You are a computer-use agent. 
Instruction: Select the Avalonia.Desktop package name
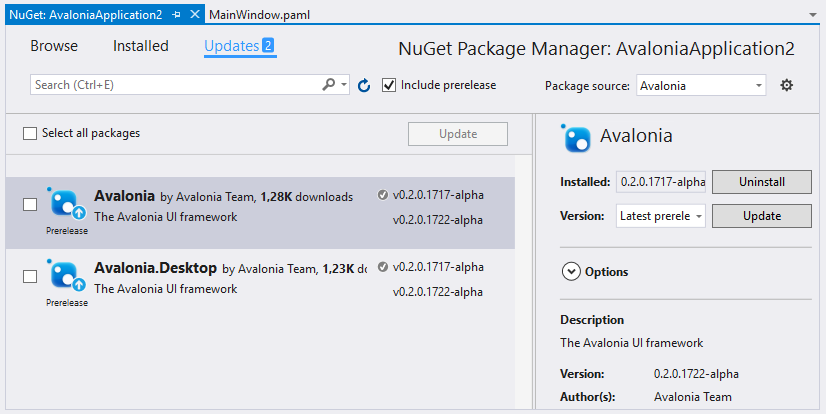click(155, 268)
